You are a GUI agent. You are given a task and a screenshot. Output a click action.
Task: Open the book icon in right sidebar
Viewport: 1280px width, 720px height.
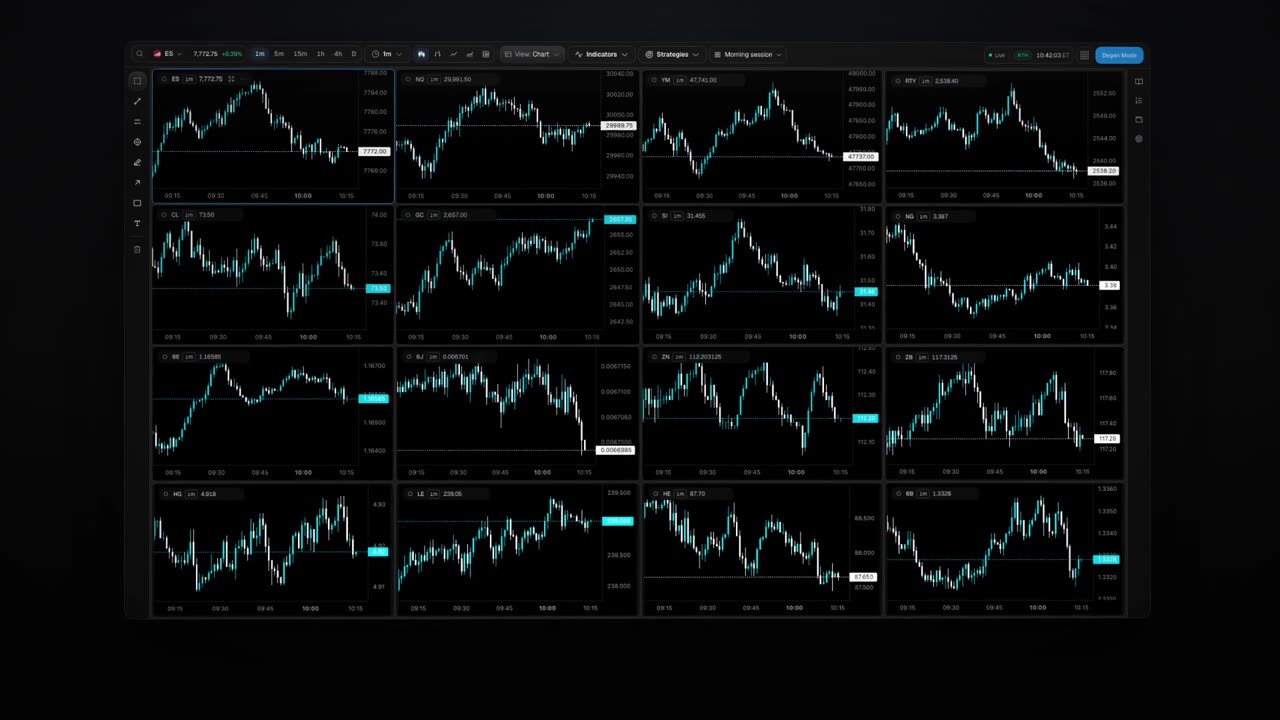tap(1139, 81)
